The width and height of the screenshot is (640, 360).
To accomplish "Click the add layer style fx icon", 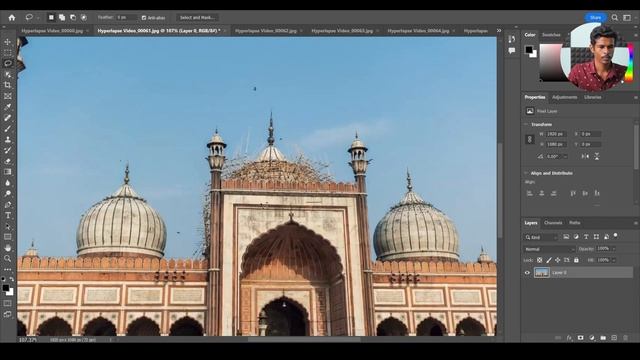I will point(569,338).
